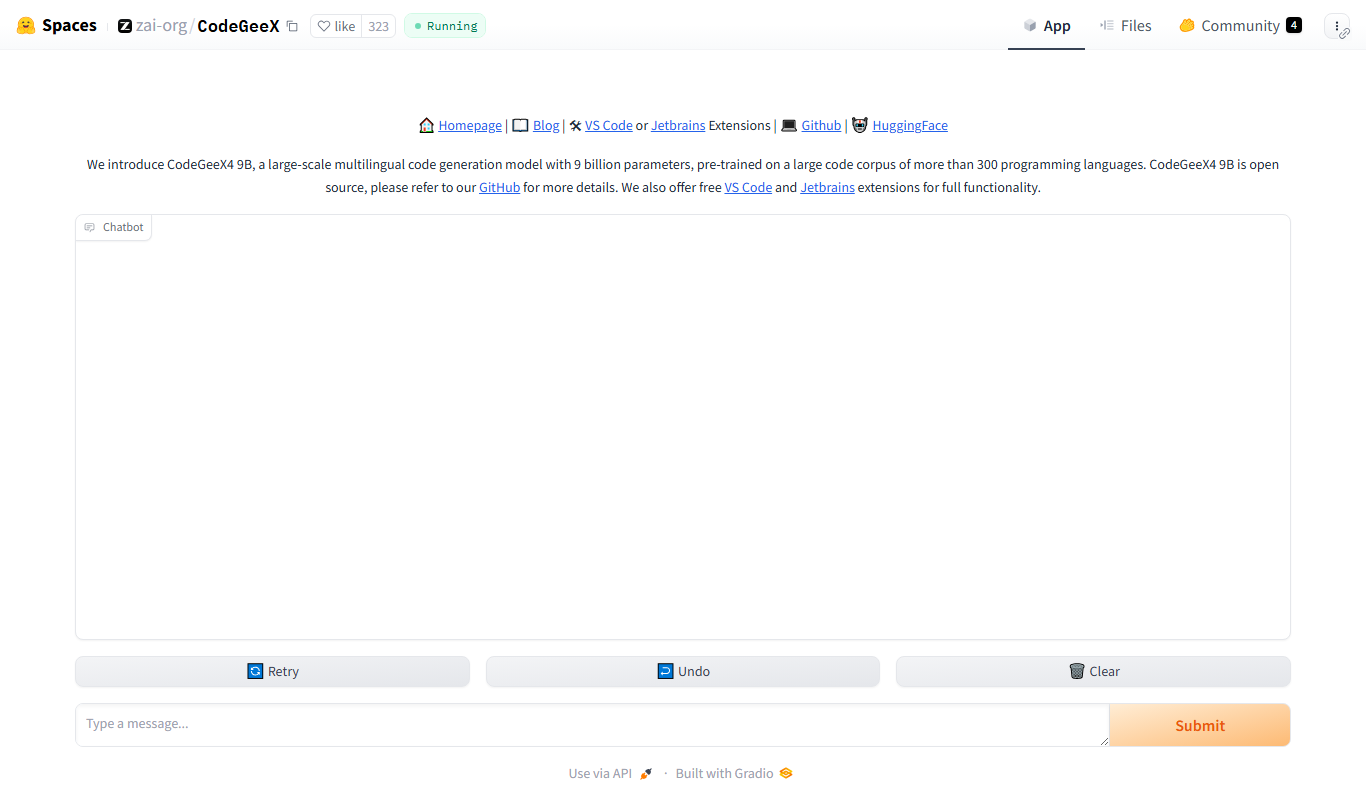Click the Chatbot label
This screenshot has height=800, width=1366.
pos(114,227)
